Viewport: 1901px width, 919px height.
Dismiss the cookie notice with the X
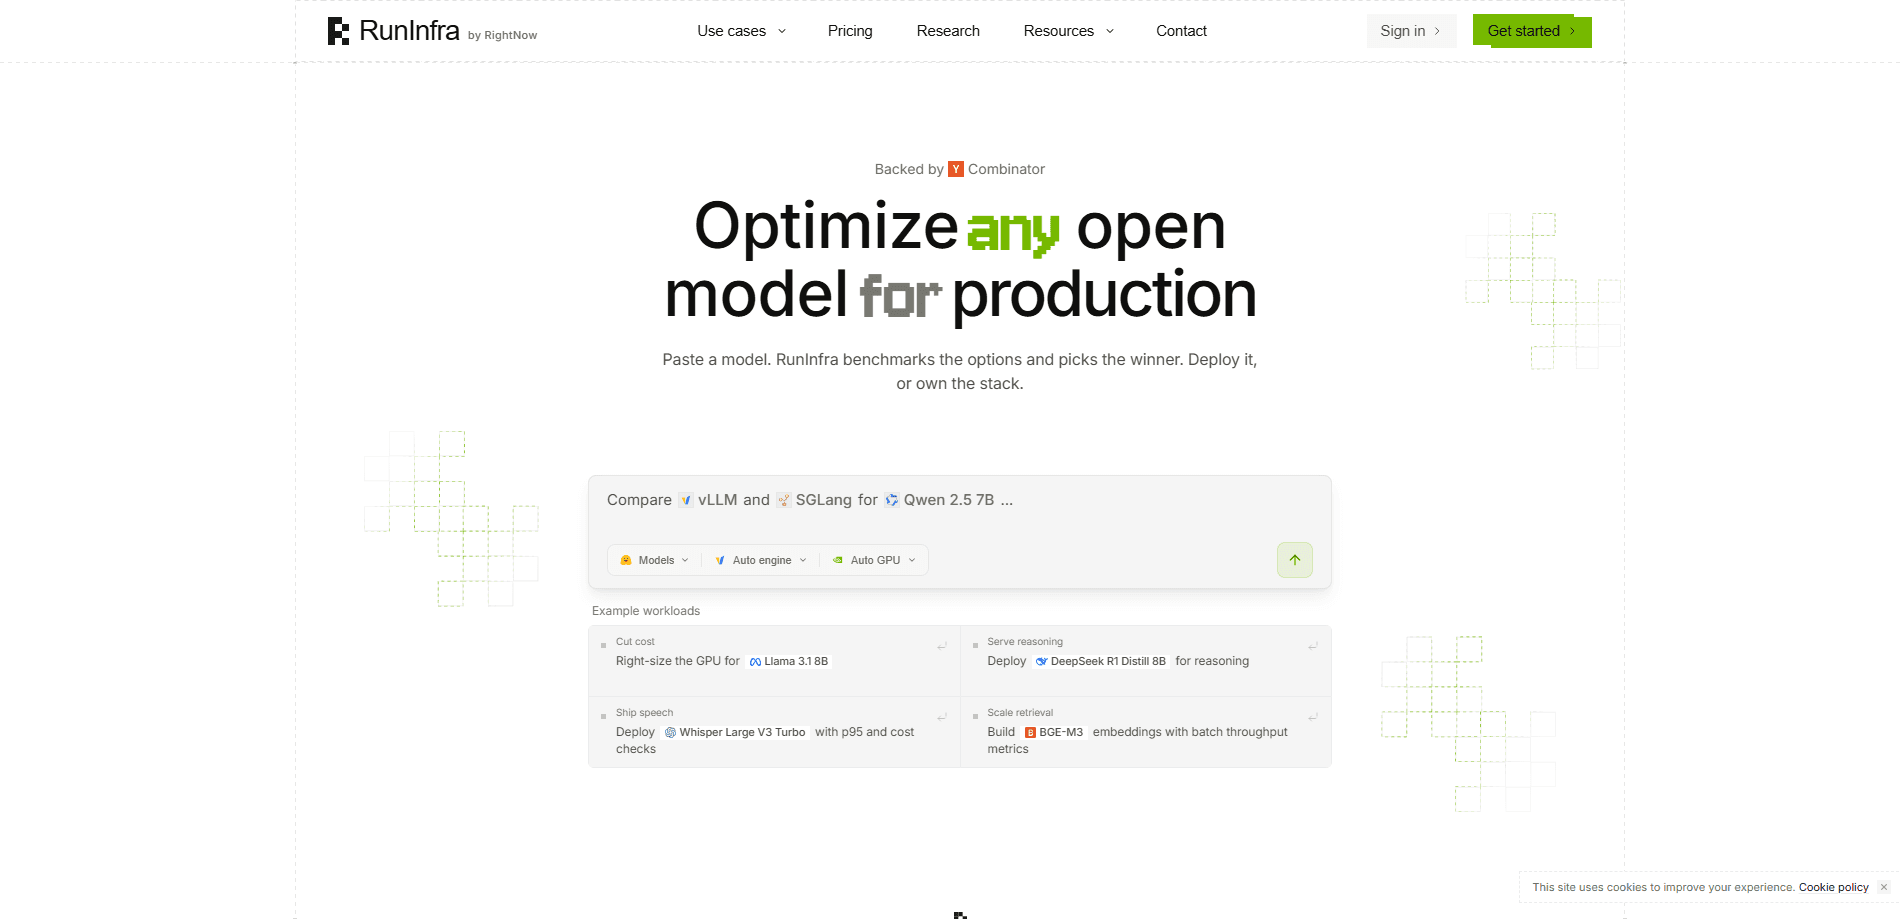(1884, 887)
